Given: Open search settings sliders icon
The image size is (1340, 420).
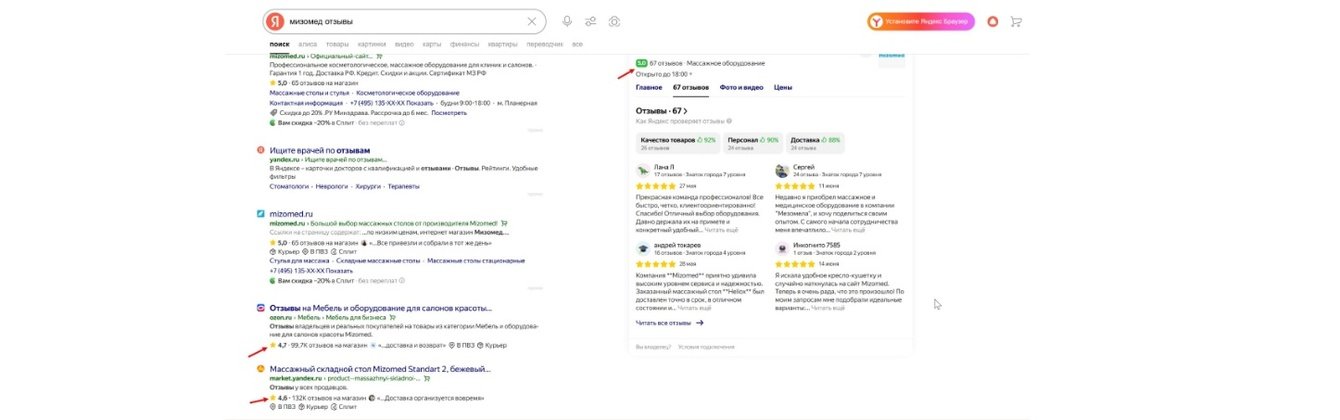Looking at the screenshot, I should (x=591, y=21).
